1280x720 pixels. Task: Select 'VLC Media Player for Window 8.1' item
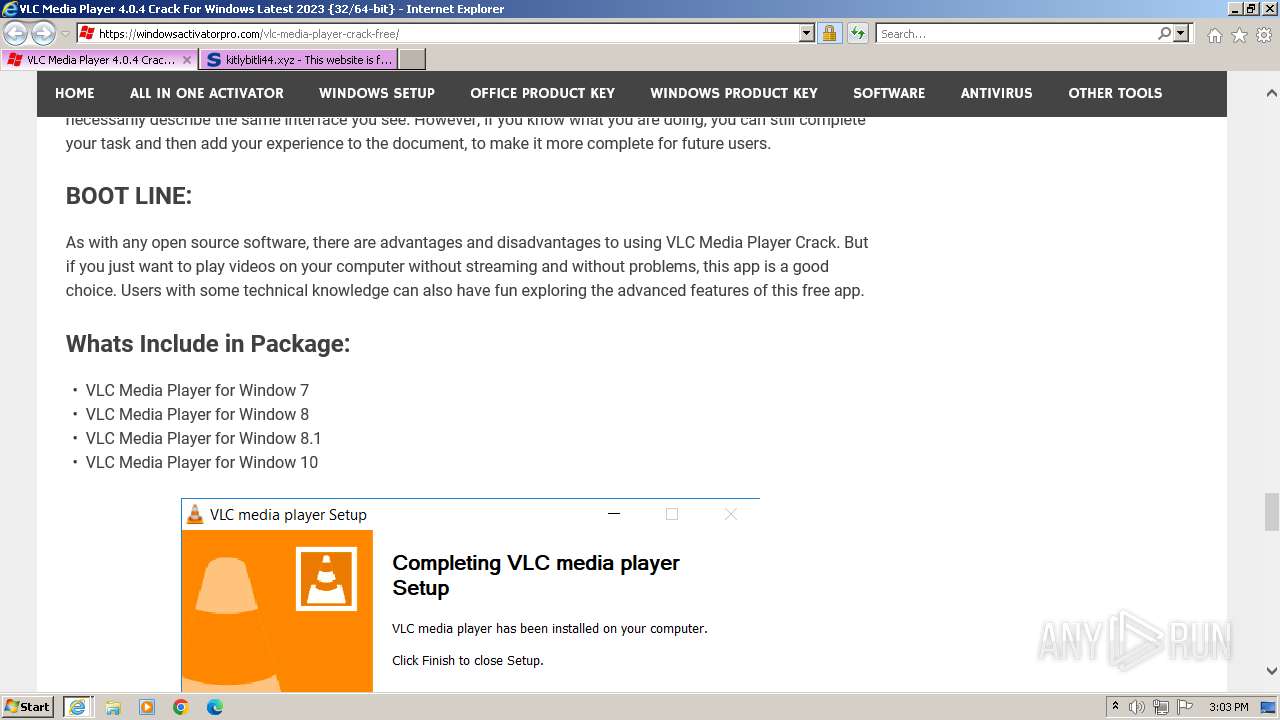[x=204, y=438]
